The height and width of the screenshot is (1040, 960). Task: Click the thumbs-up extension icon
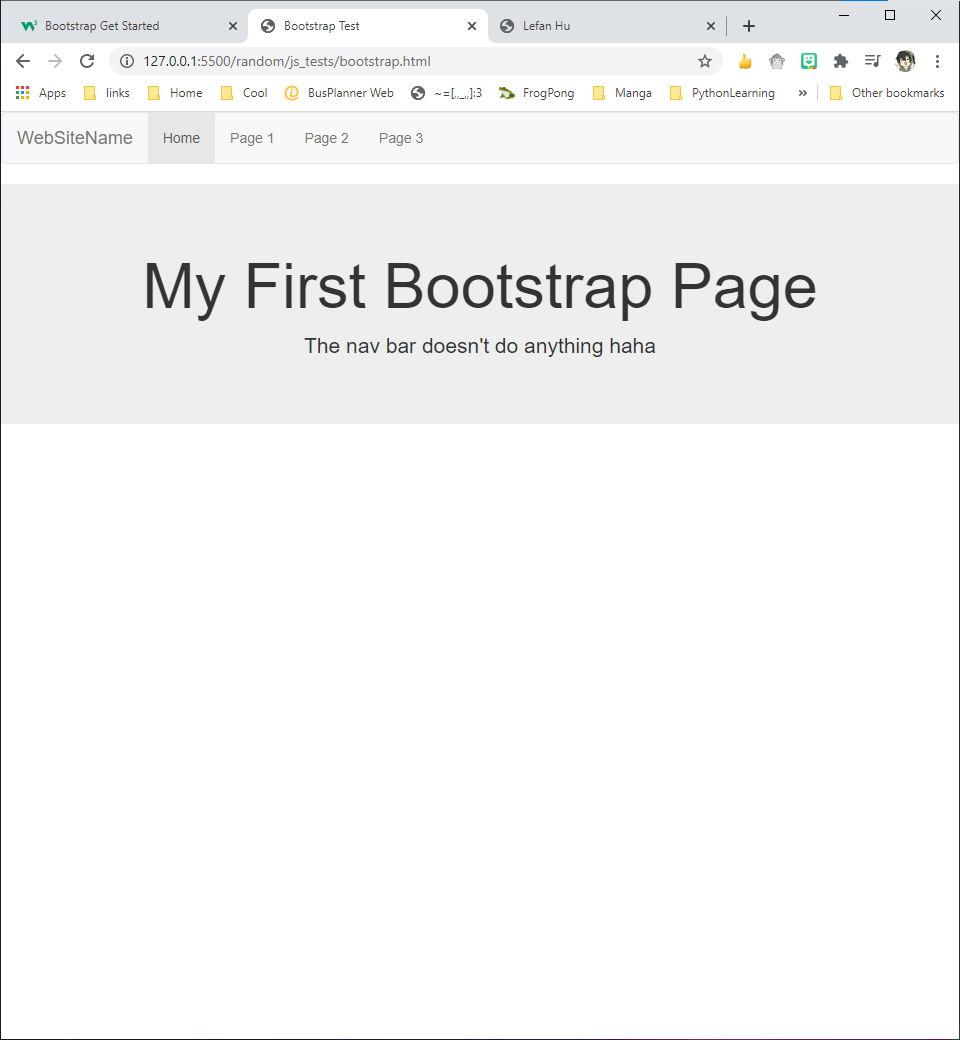pyautogui.click(x=744, y=60)
